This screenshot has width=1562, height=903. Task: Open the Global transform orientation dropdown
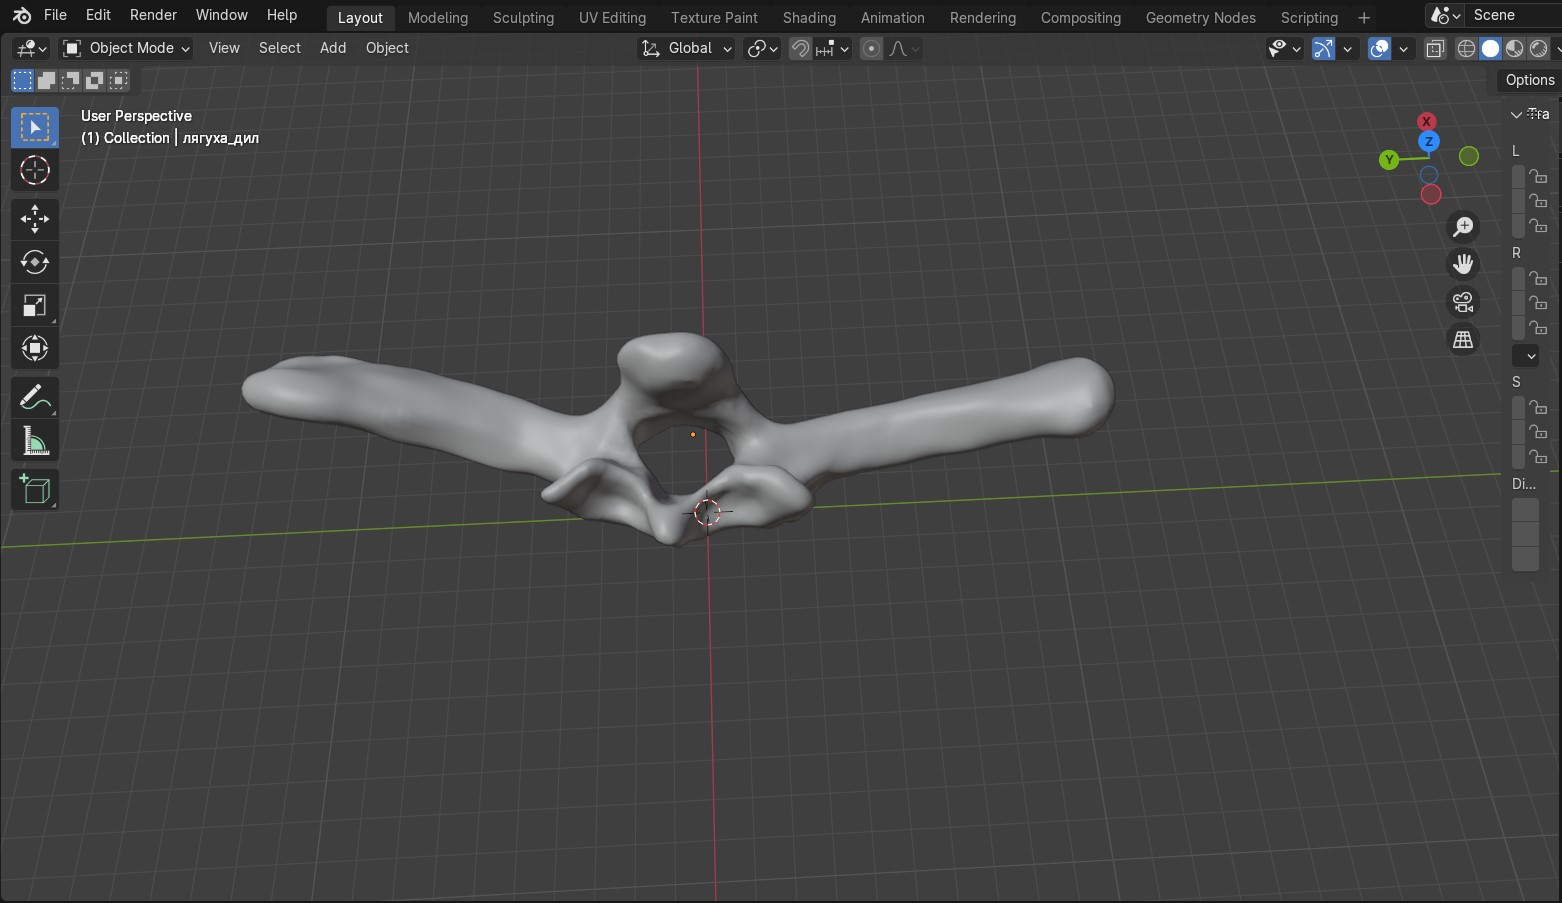tap(687, 49)
